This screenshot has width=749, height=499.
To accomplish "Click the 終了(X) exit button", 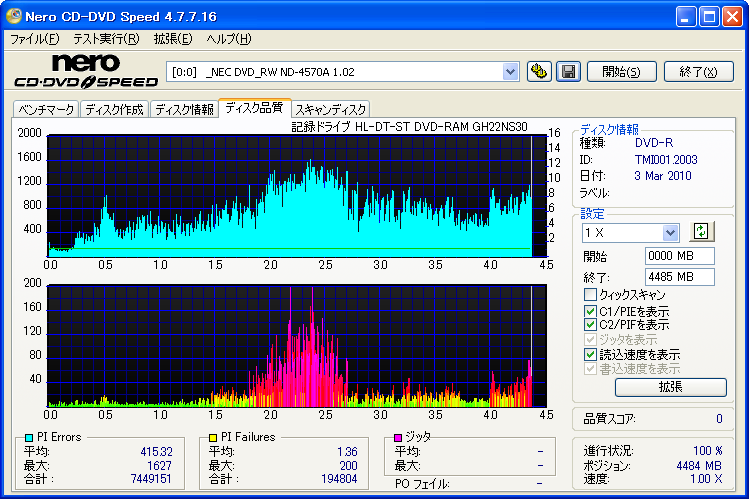I will [698, 72].
